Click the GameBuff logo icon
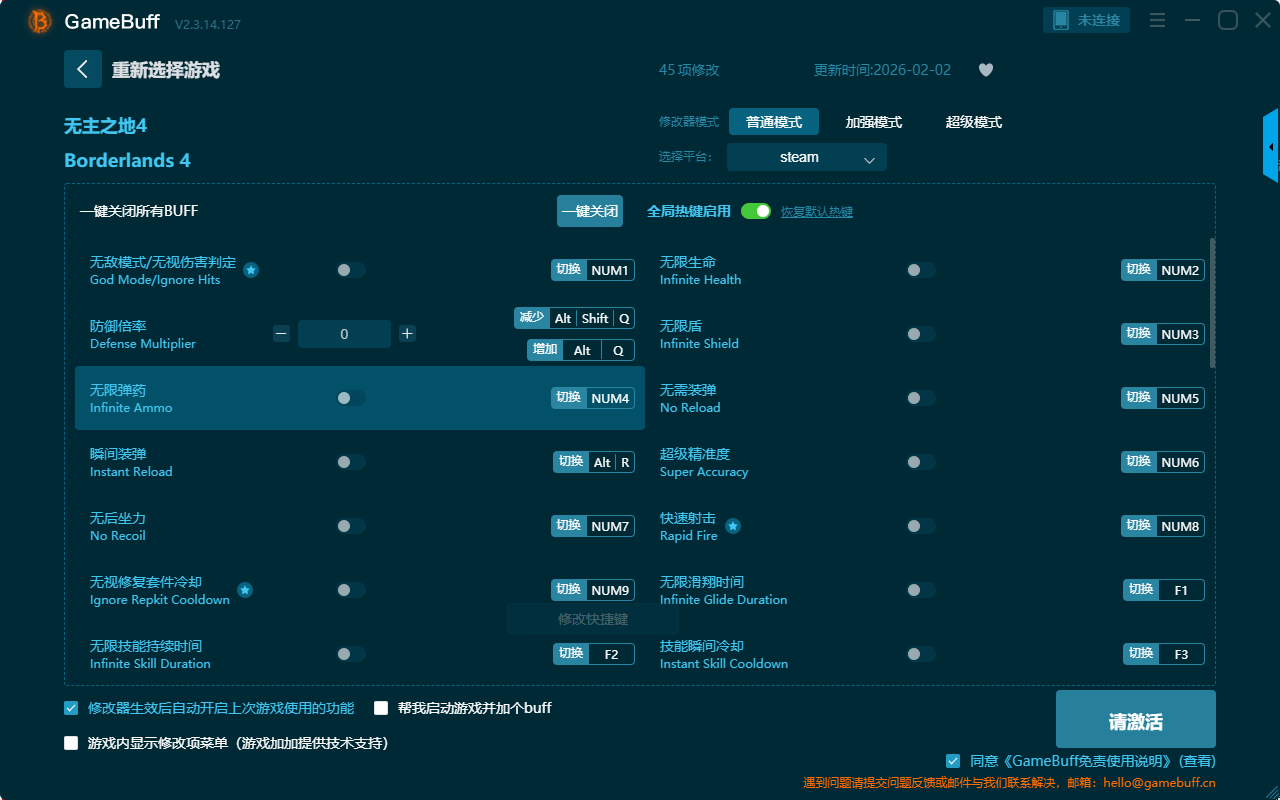The height and width of the screenshot is (800, 1280). [40, 21]
